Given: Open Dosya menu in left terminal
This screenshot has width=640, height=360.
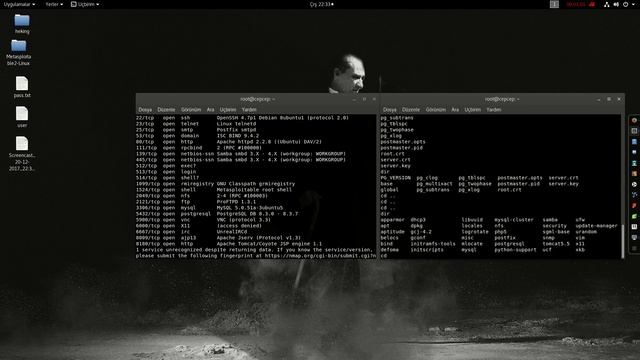Looking at the screenshot, I should coord(145,110).
